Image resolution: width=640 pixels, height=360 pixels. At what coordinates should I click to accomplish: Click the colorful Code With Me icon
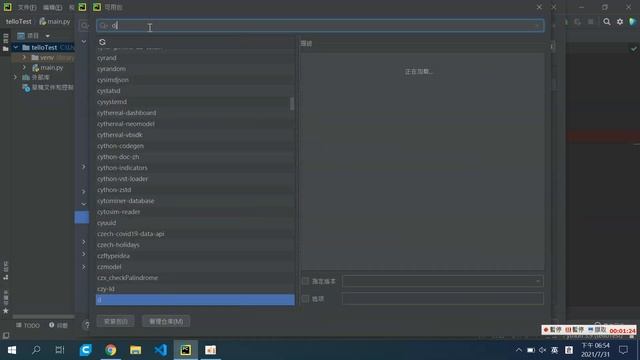click(x=633, y=22)
